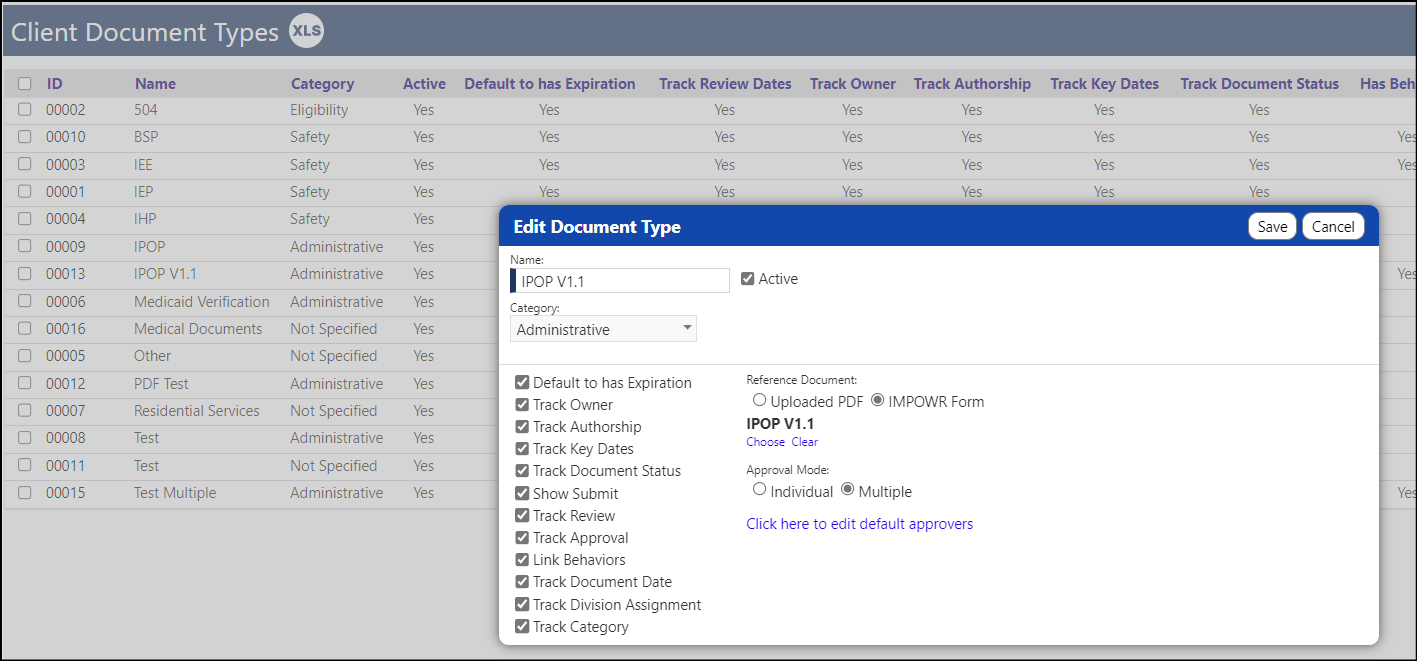Screen dimensions: 1417x661
Task: Toggle the Track Division Assignment checkbox
Action: (522, 605)
